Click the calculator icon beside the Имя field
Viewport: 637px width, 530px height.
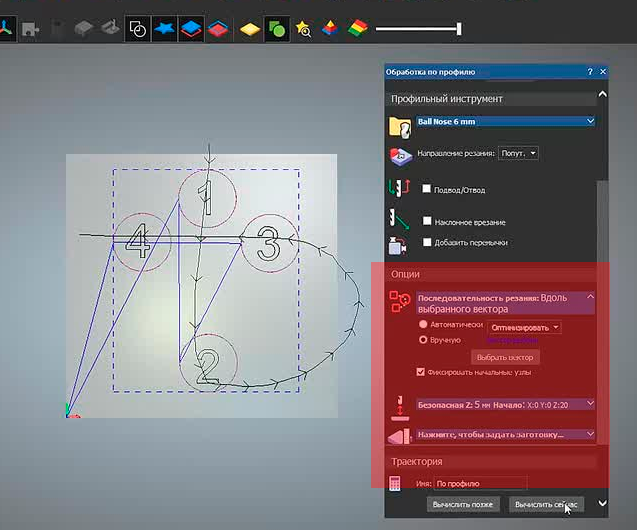tap(395, 483)
